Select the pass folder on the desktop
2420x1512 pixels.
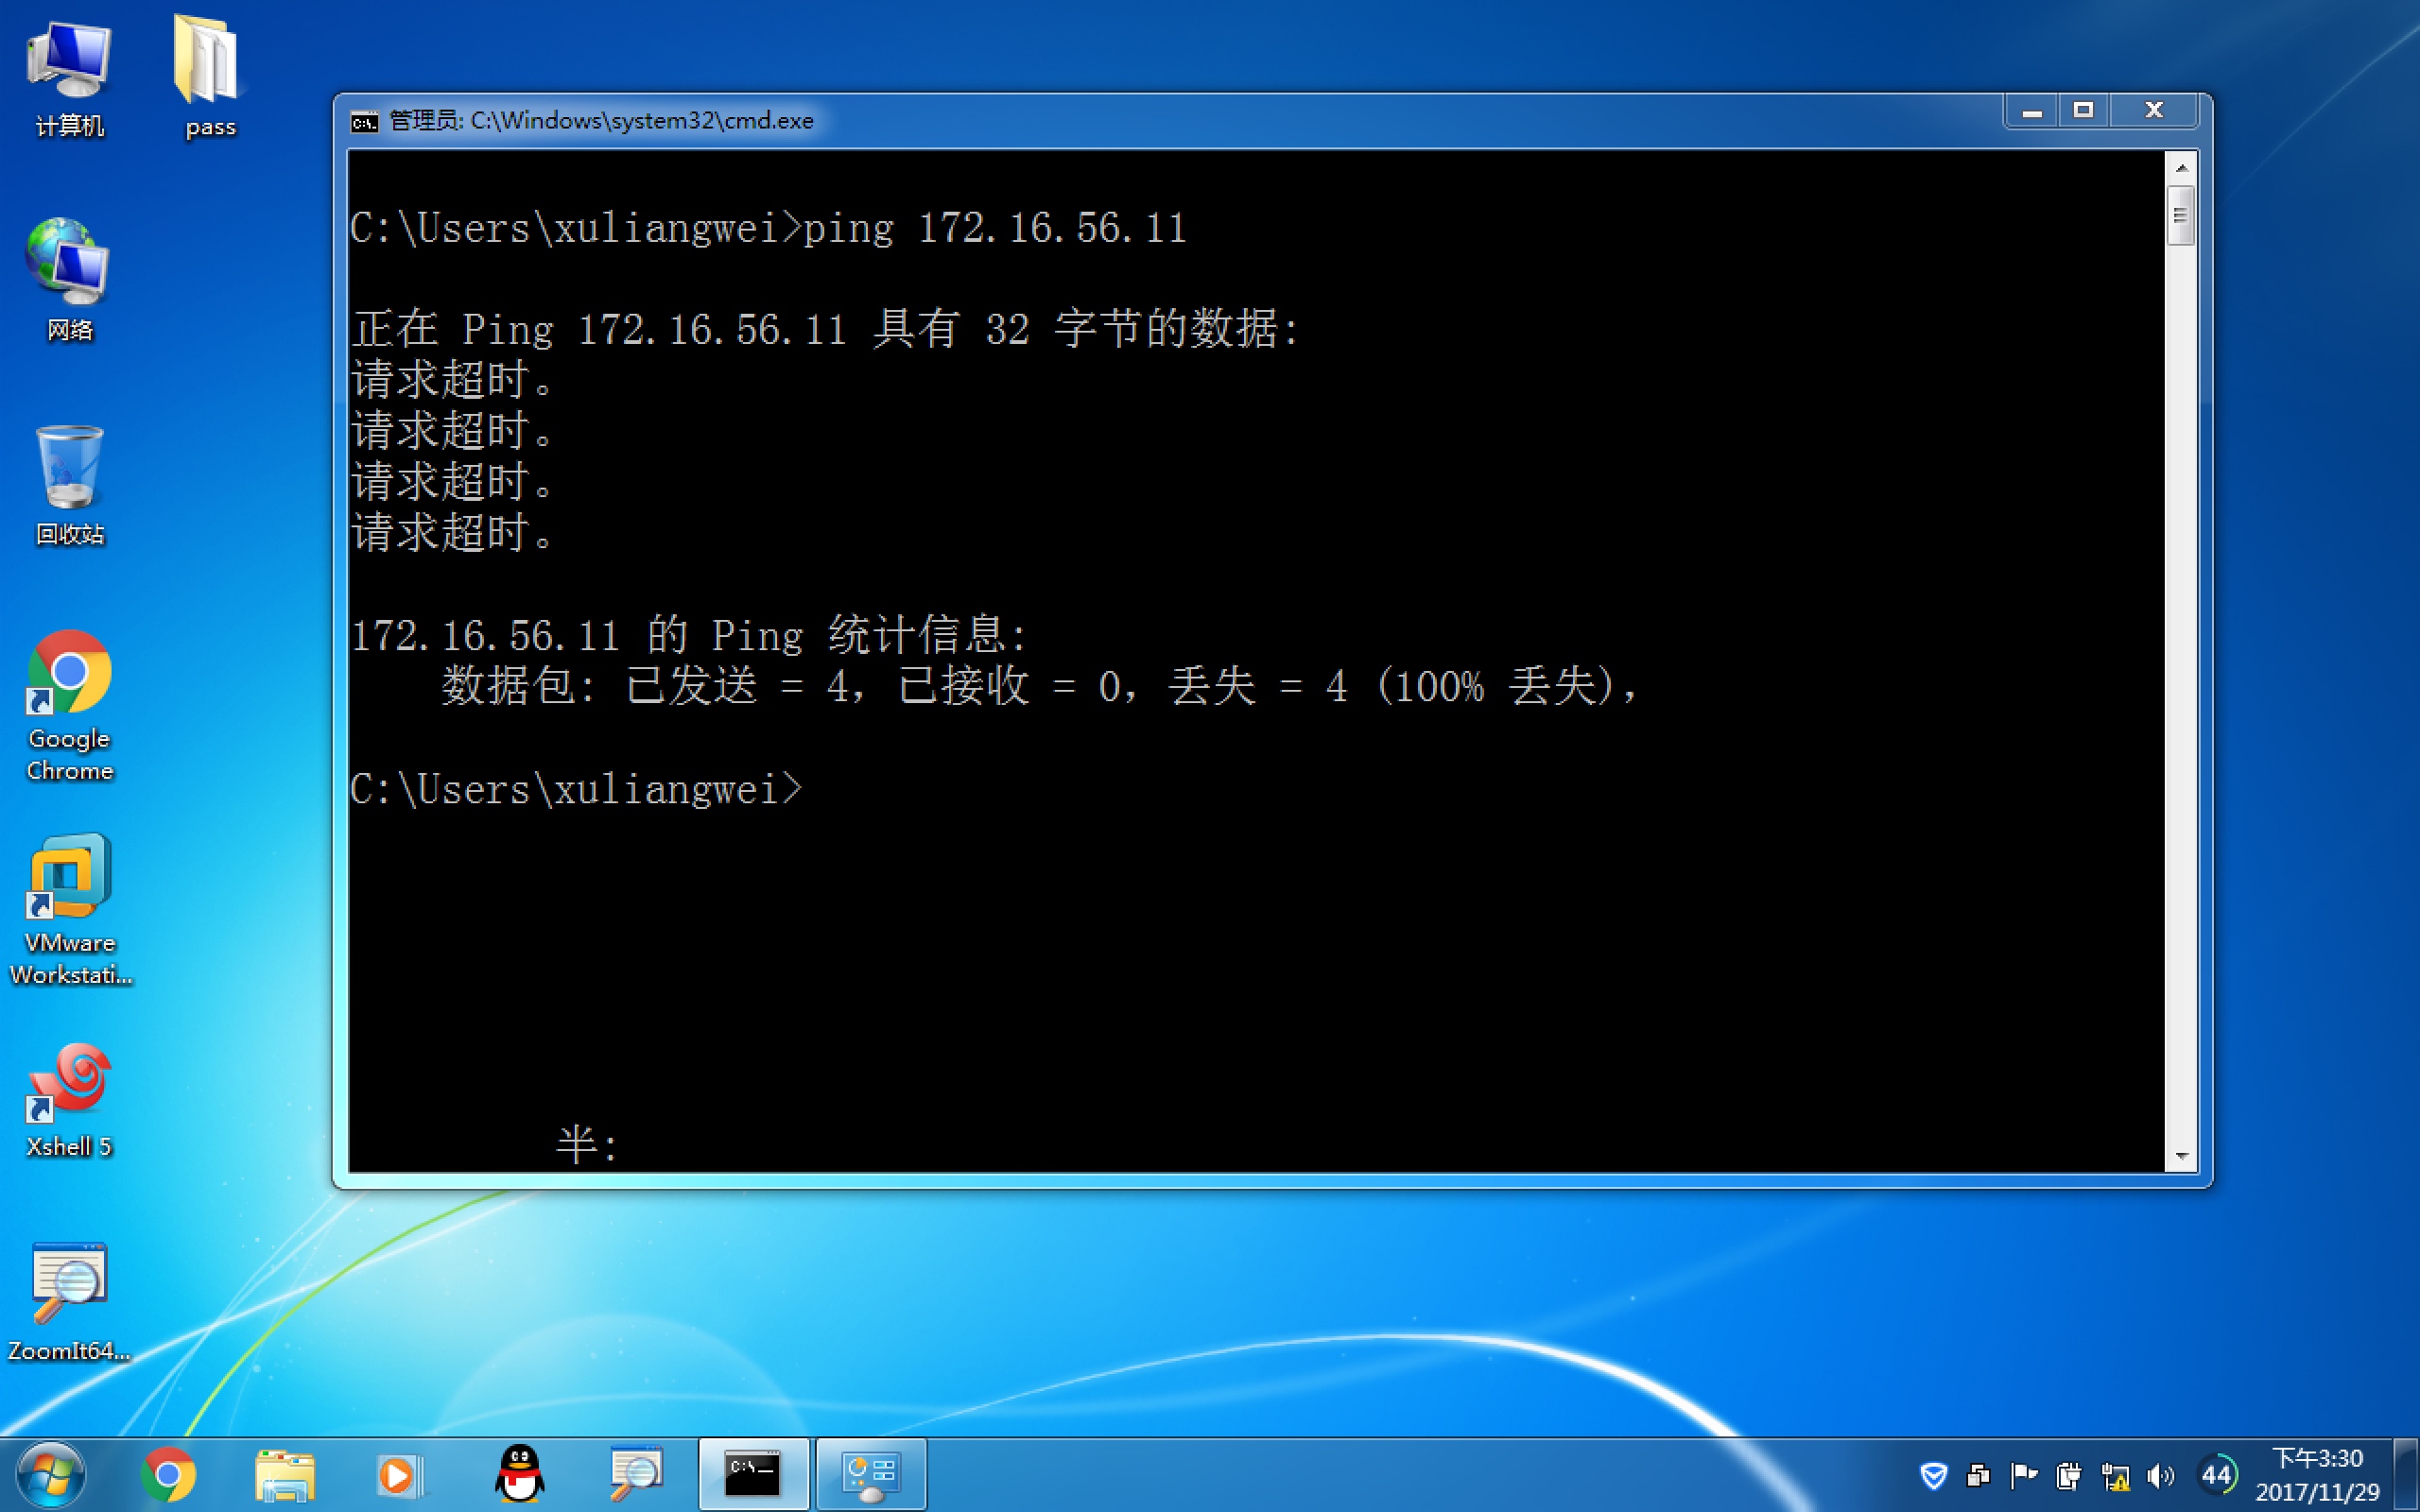coord(209,78)
